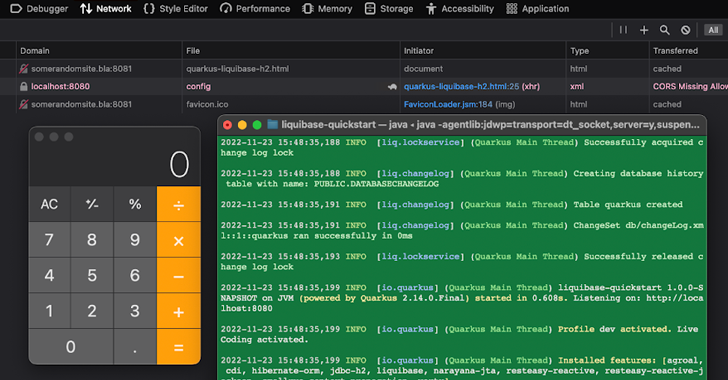The height and width of the screenshot is (380, 728).
Task: Select the favicon.ico request row
Action: [364, 104]
